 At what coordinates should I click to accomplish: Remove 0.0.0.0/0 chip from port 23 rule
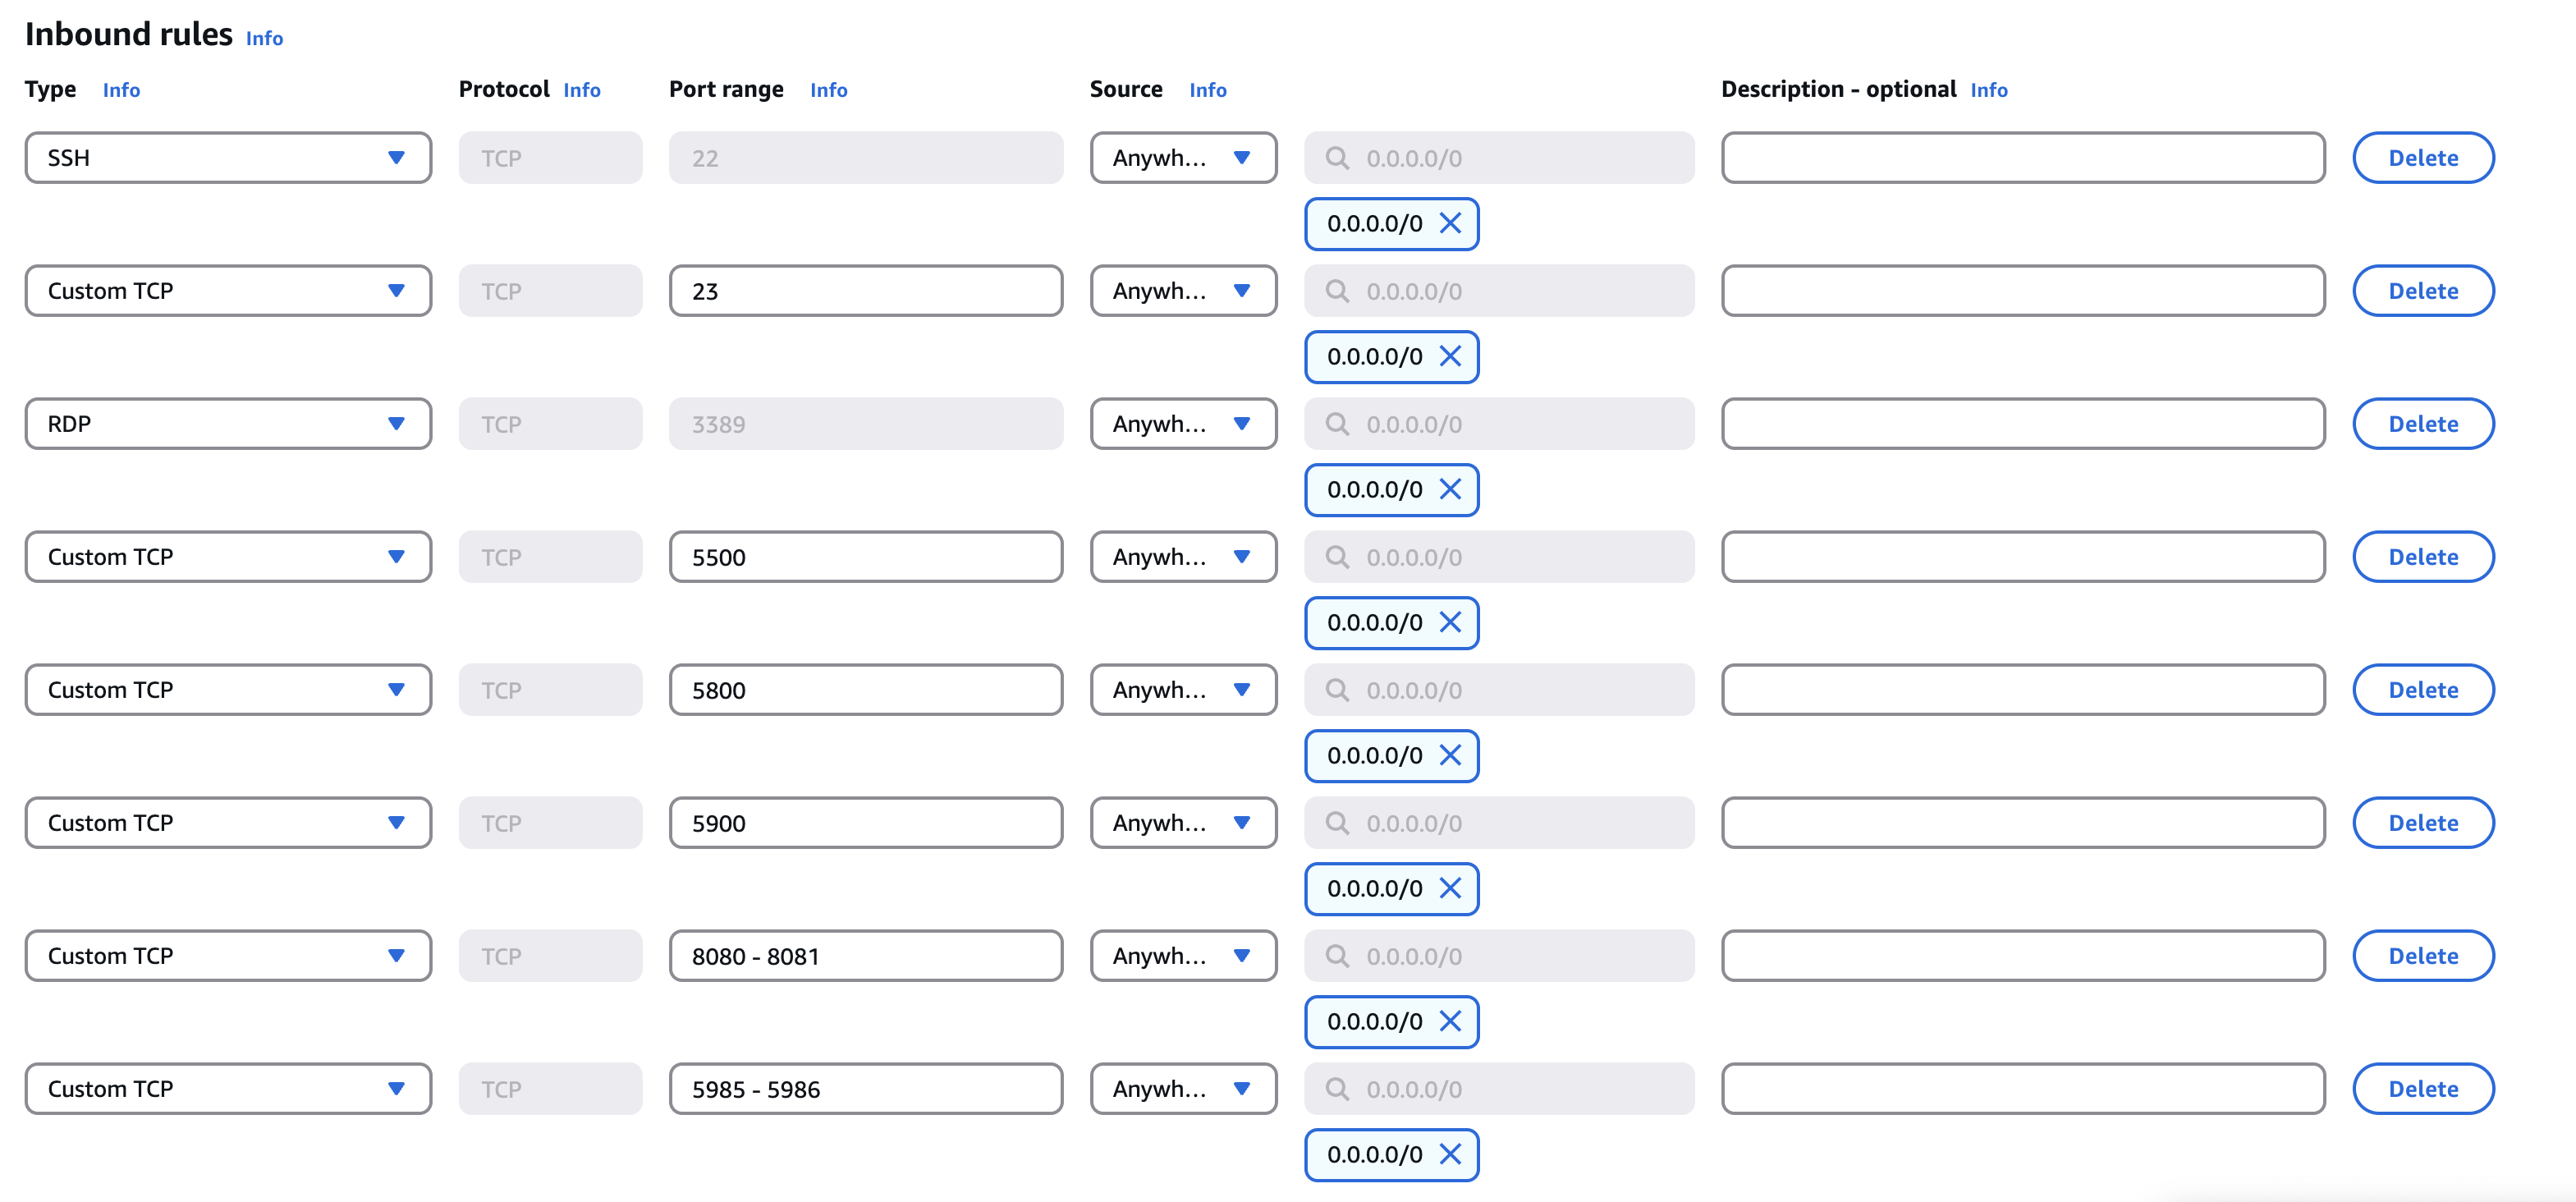click(1450, 356)
